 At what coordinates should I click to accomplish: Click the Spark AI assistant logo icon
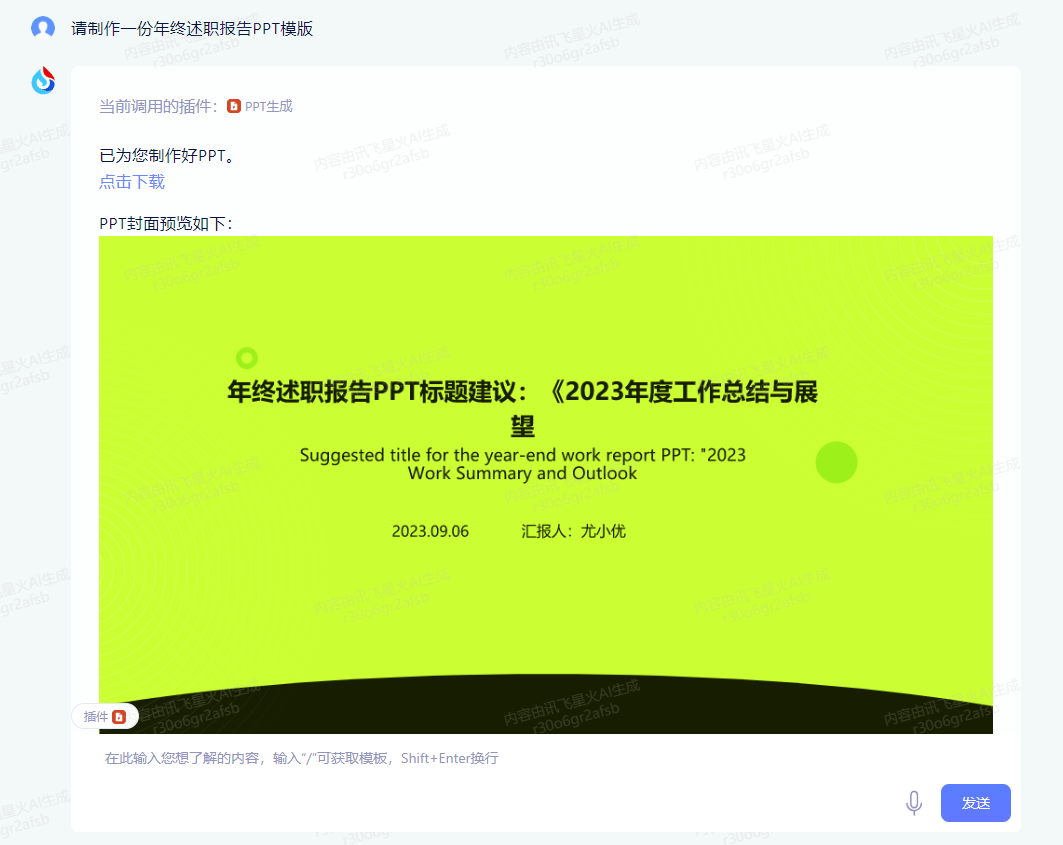(42, 80)
